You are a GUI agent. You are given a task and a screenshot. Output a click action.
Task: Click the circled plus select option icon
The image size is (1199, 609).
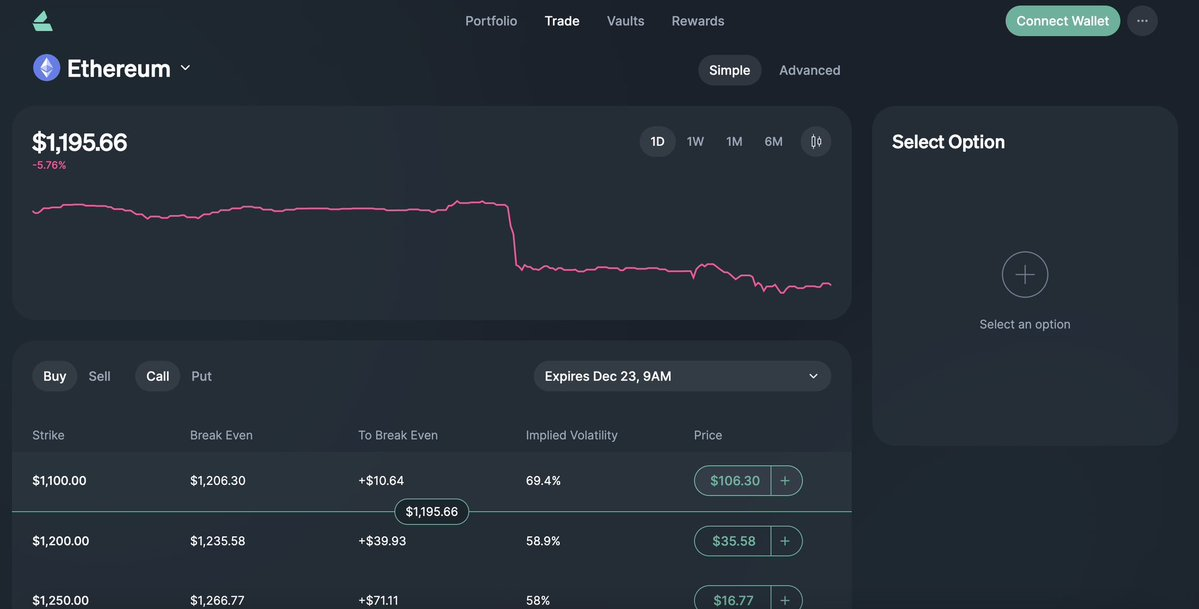tap(1025, 274)
